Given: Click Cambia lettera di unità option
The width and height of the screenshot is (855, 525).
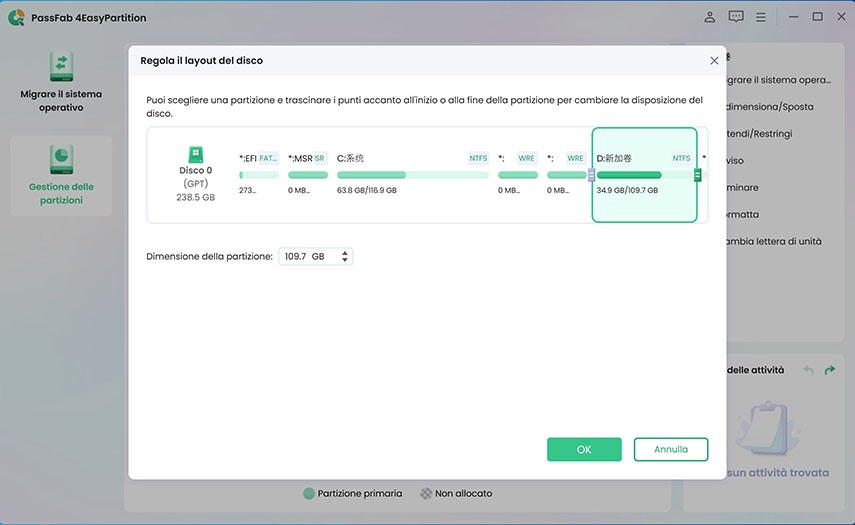Looking at the screenshot, I should click(x=774, y=241).
